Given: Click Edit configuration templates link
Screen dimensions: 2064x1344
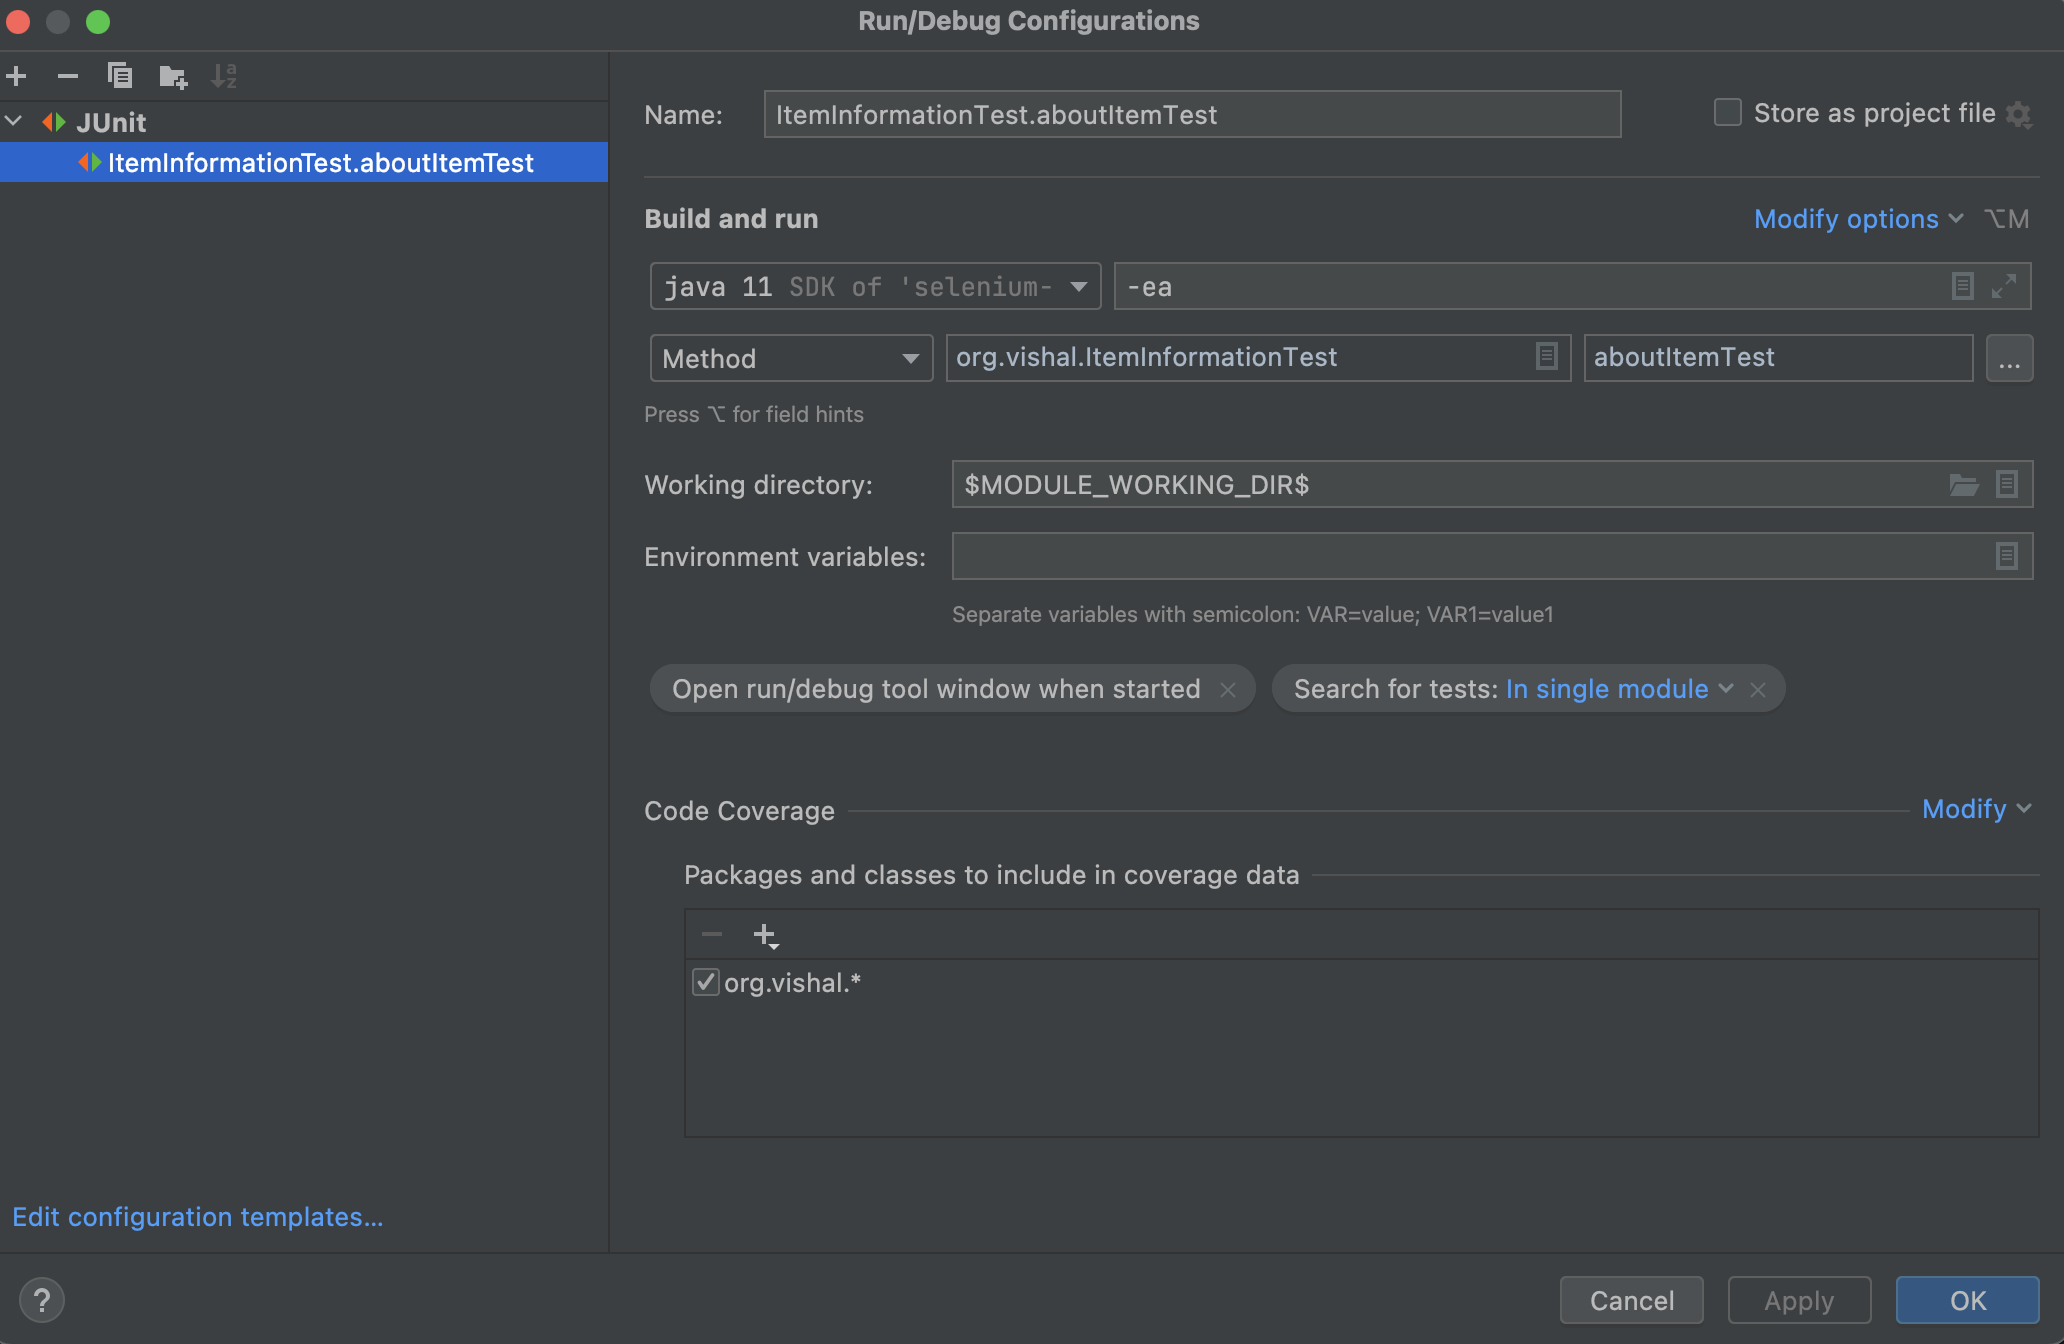Looking at the screenshot, I should [x=198, y=1217].
